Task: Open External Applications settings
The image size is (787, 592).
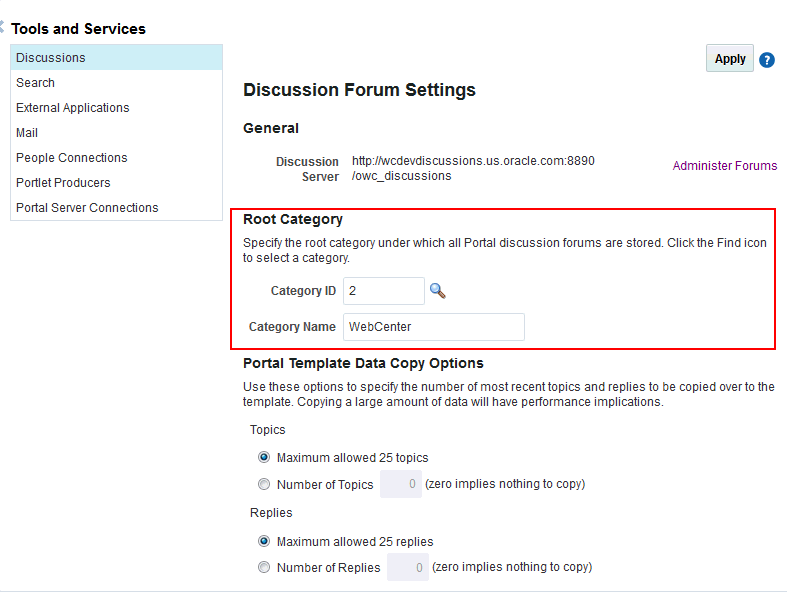Action: point(116,107)
